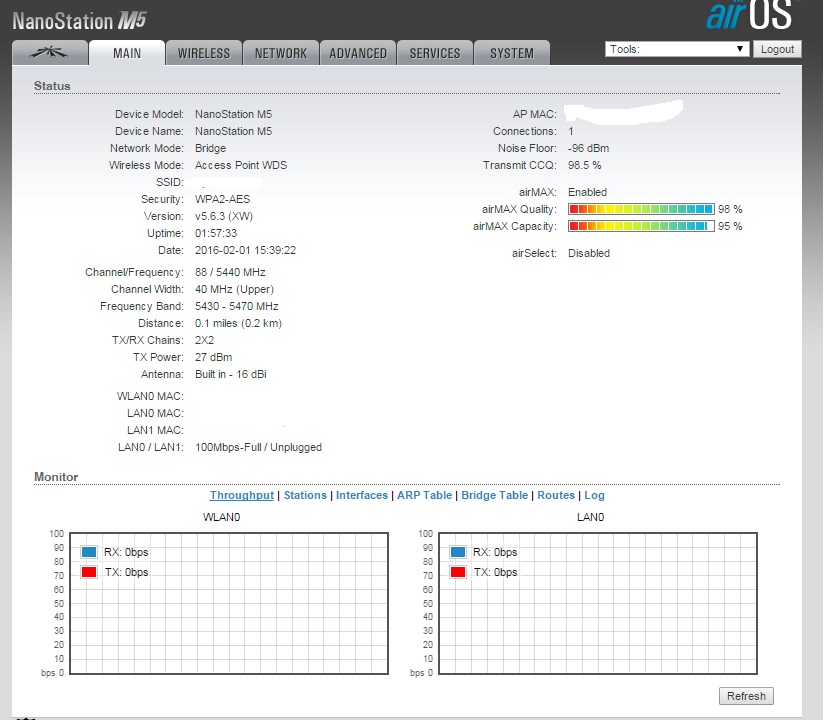Click the NanoStation M5 header logo
Image resolution: width=826 pixels, height=720 pixels.
(x=79, y=21)
